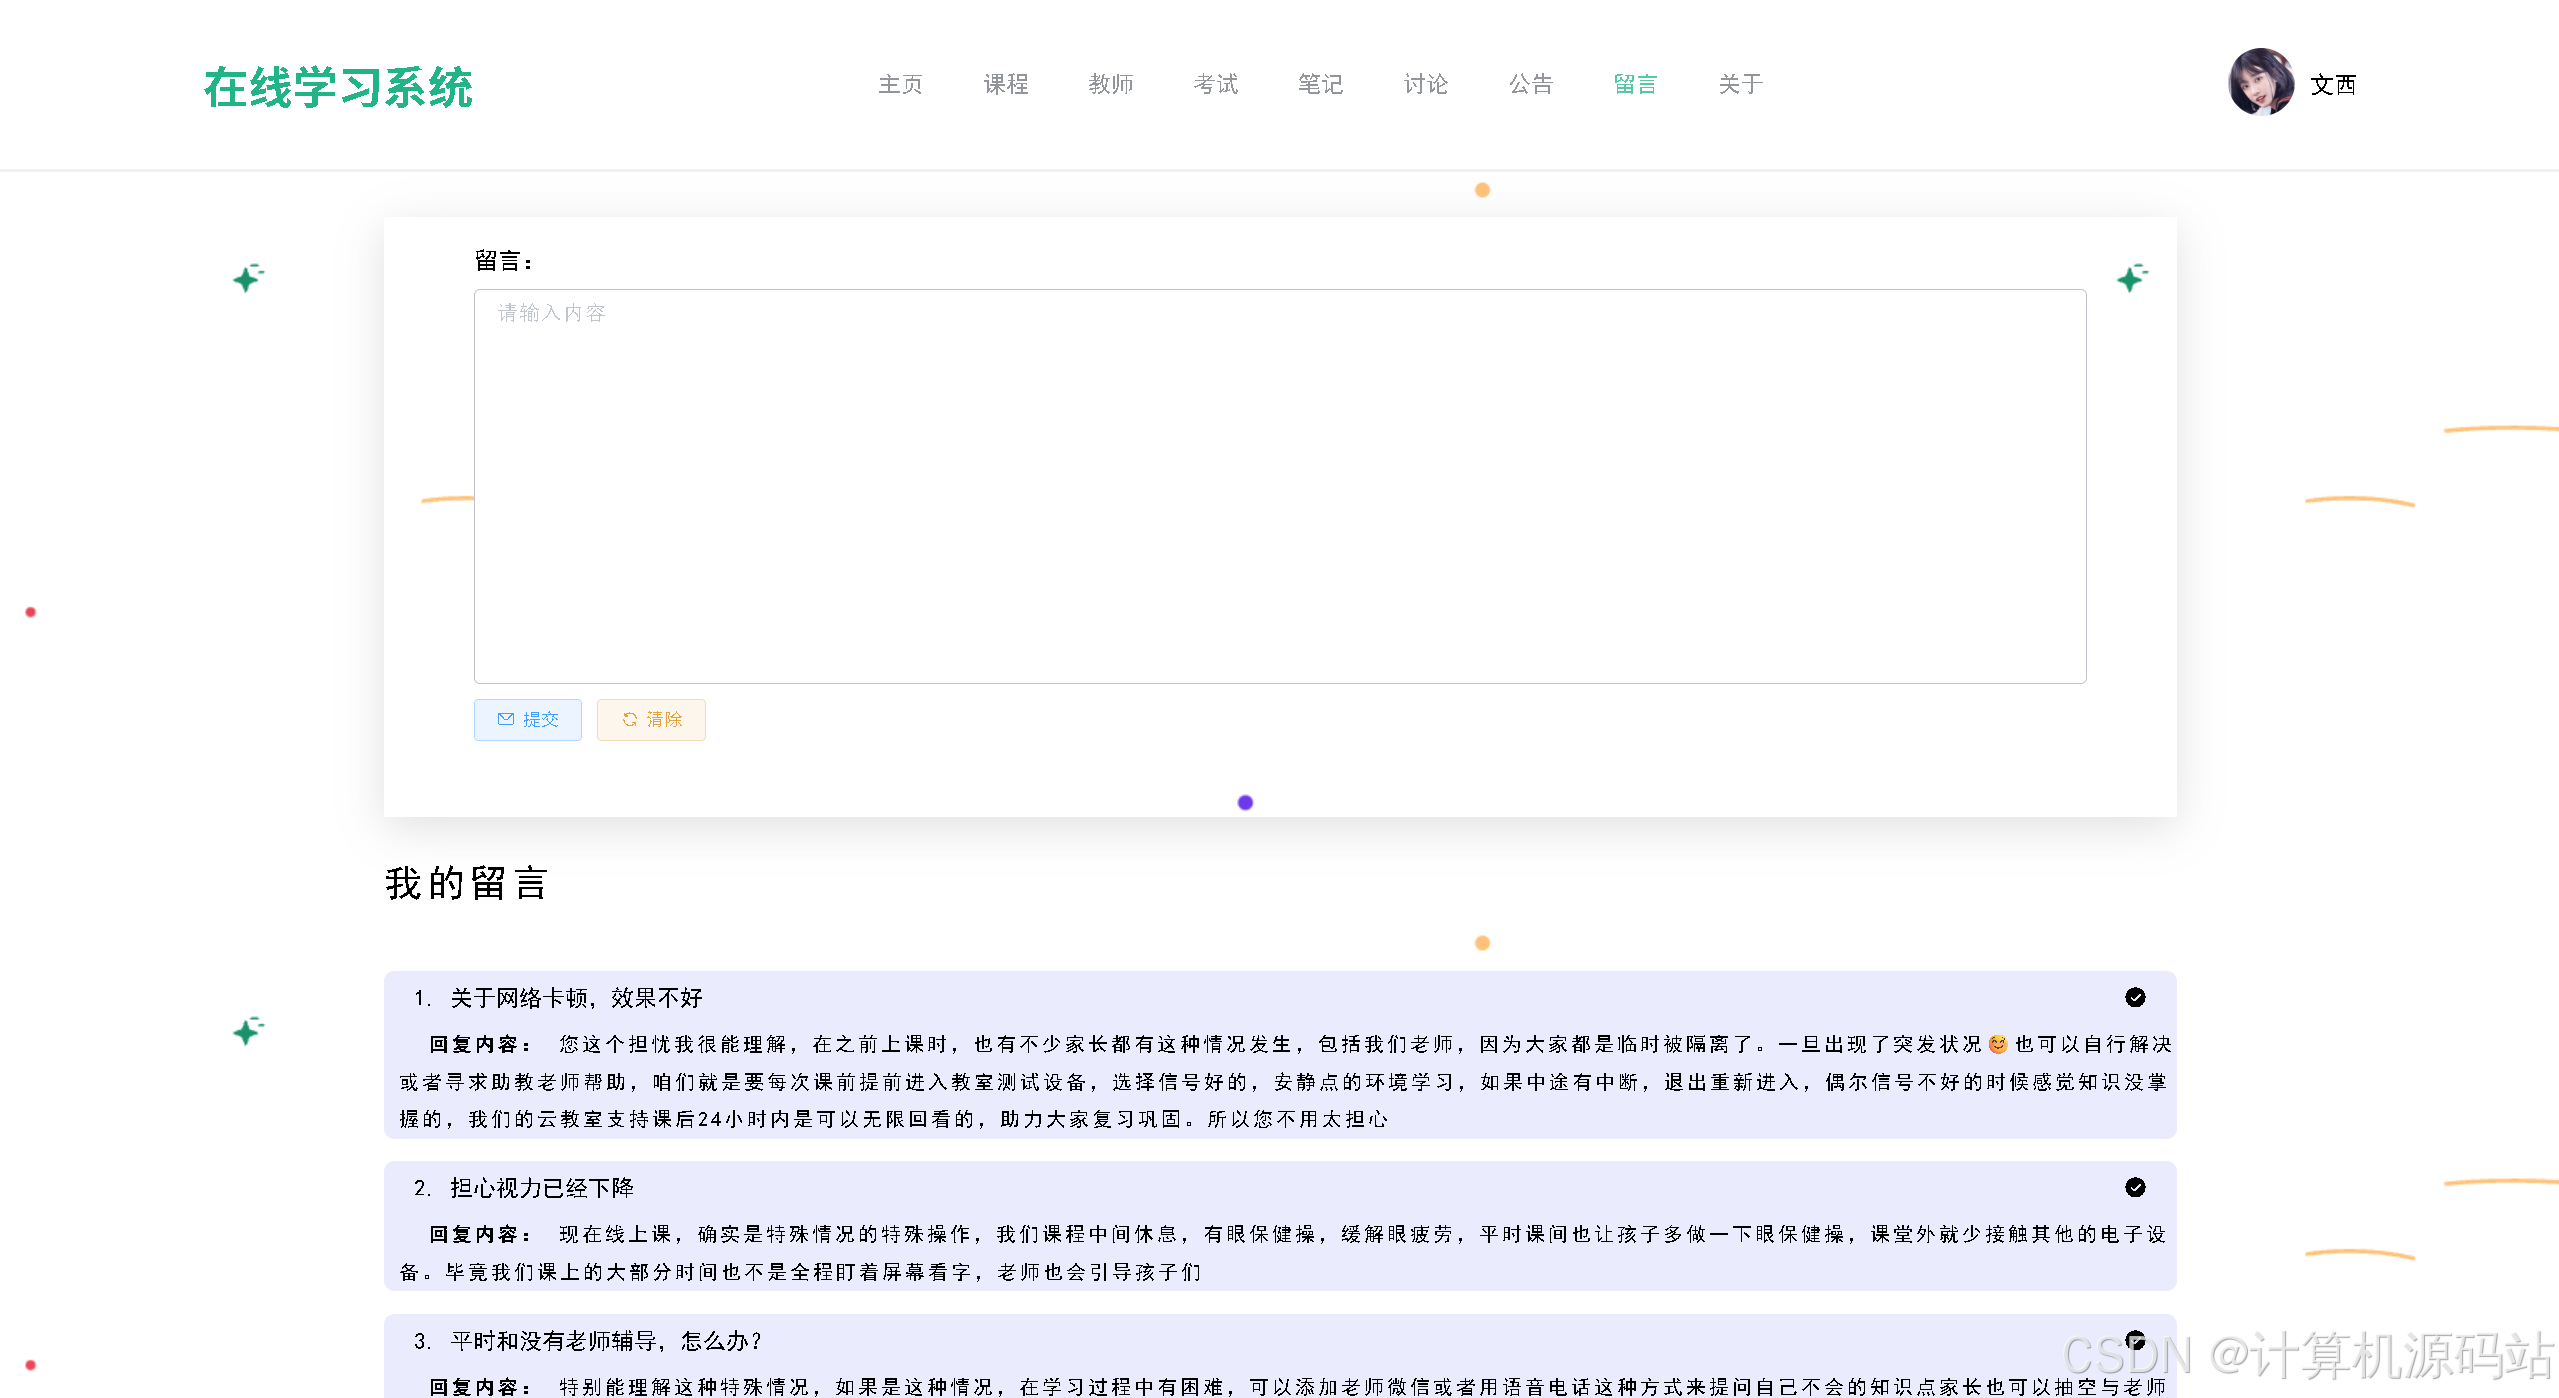
Task: Click the username 文西
Action: coord(2332,85)
